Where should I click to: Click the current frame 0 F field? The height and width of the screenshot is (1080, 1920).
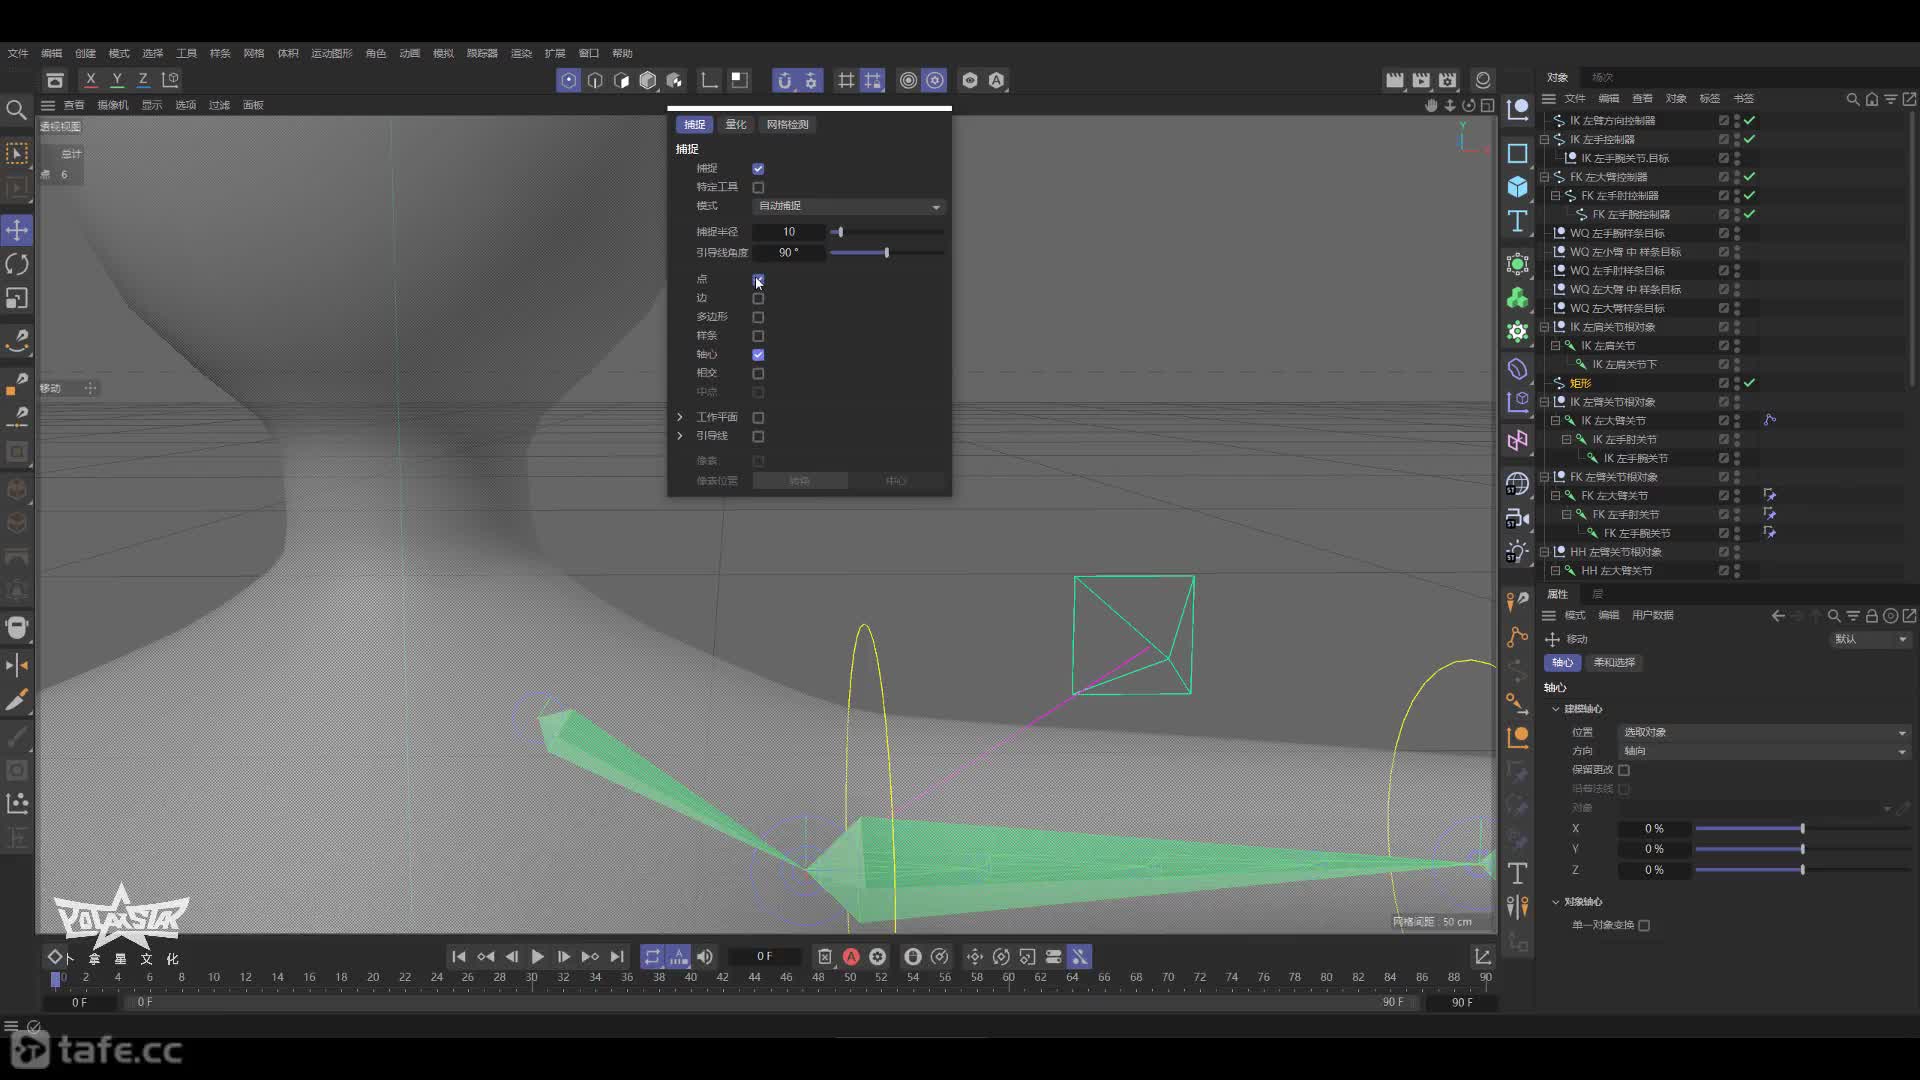[x=764, y=957]
